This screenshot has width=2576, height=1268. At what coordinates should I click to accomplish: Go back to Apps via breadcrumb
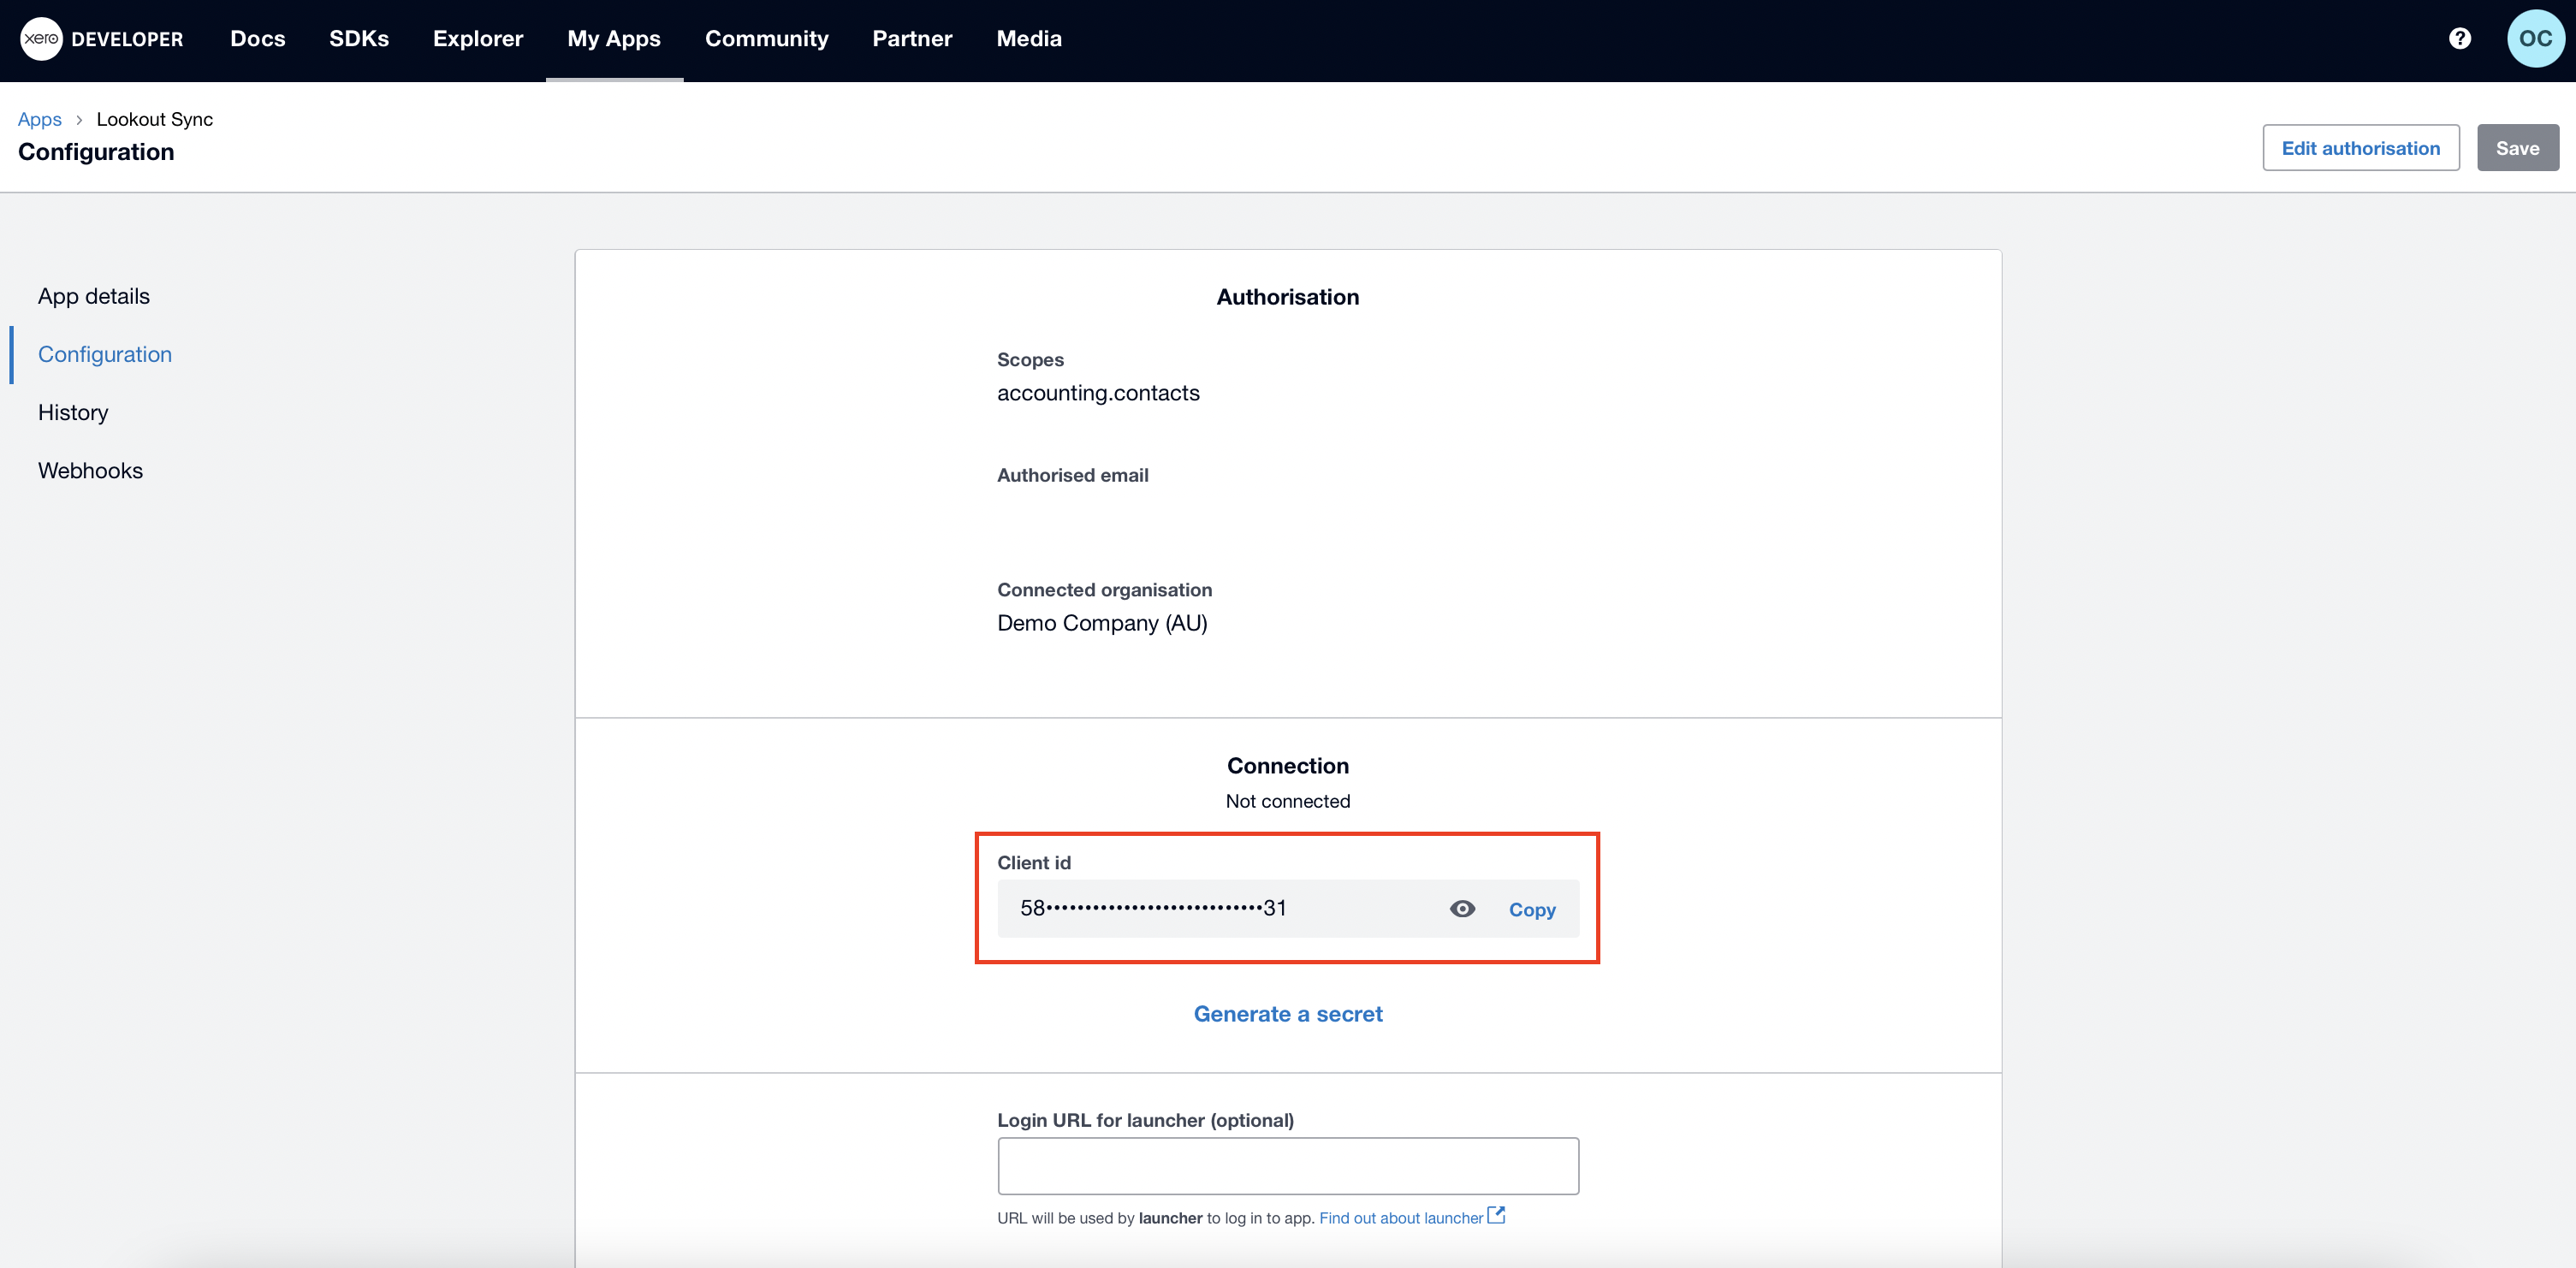click(x=39, y=120)
